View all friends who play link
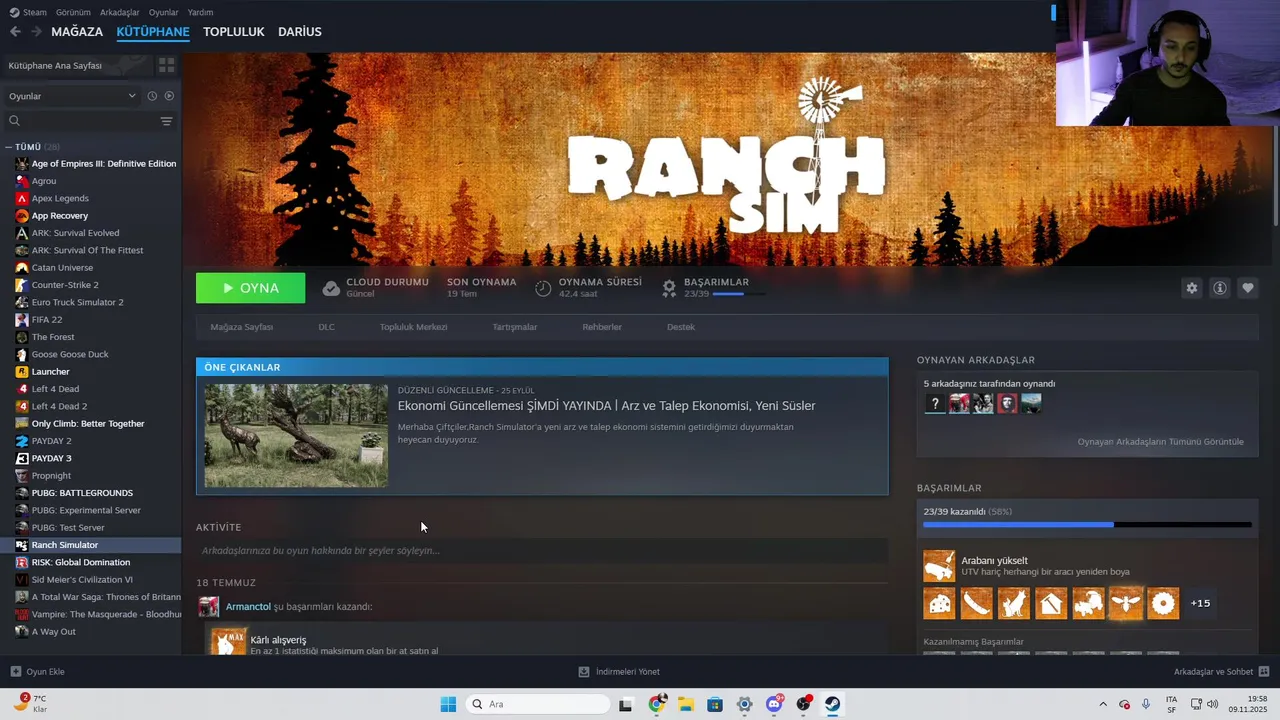This screenshot has width=1280, height=720. [x=1160, y=442]
